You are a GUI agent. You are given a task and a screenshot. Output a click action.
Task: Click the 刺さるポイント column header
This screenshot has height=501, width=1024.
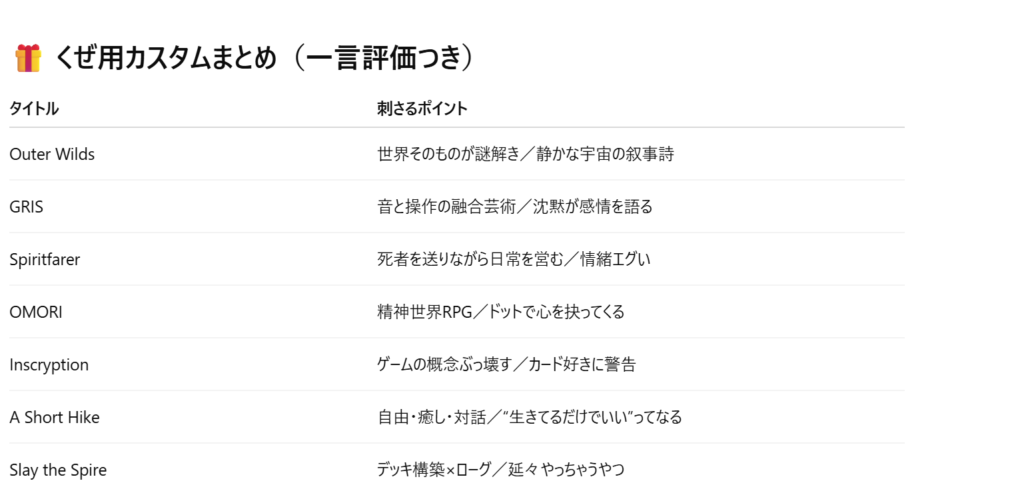click(422, 109)
